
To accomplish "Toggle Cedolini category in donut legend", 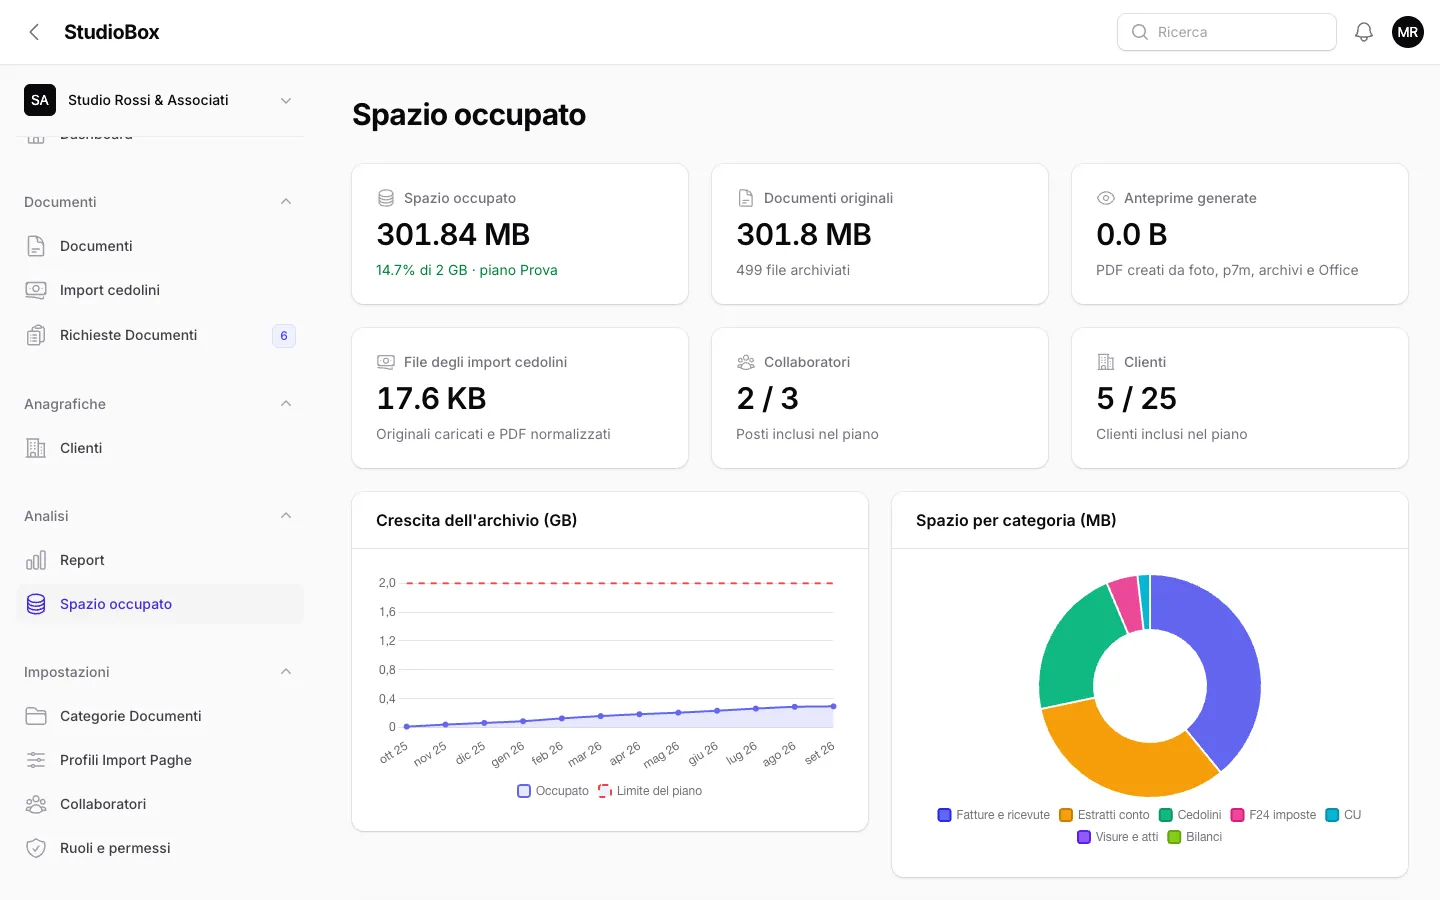I will point(1190,815).
